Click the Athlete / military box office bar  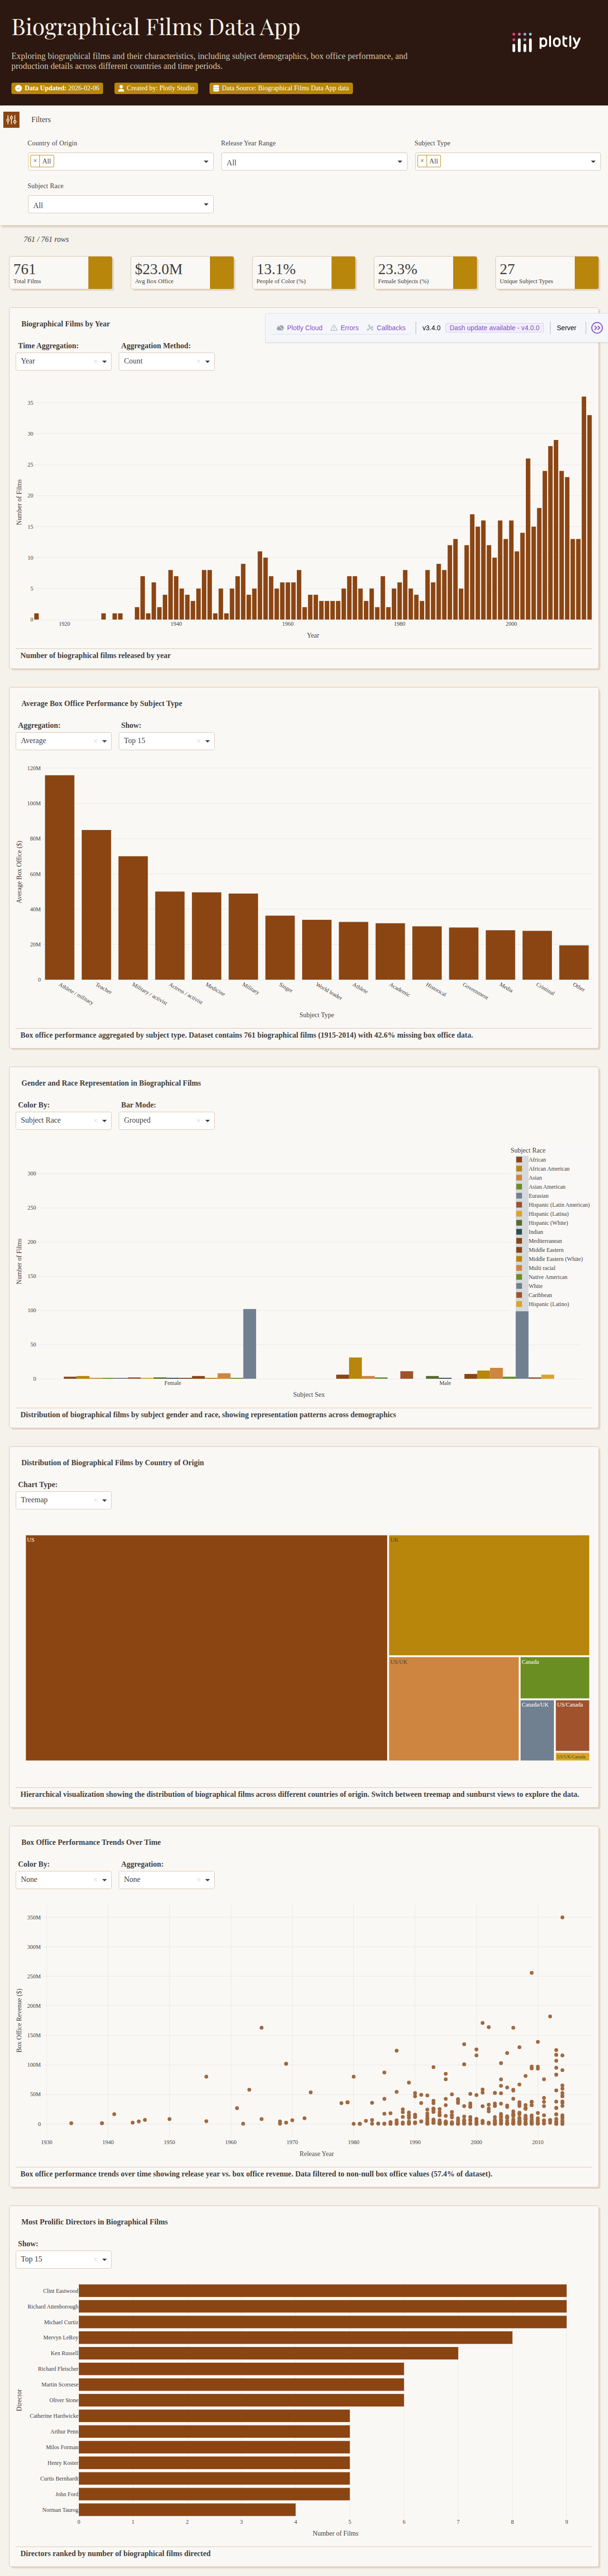(60, 877)
